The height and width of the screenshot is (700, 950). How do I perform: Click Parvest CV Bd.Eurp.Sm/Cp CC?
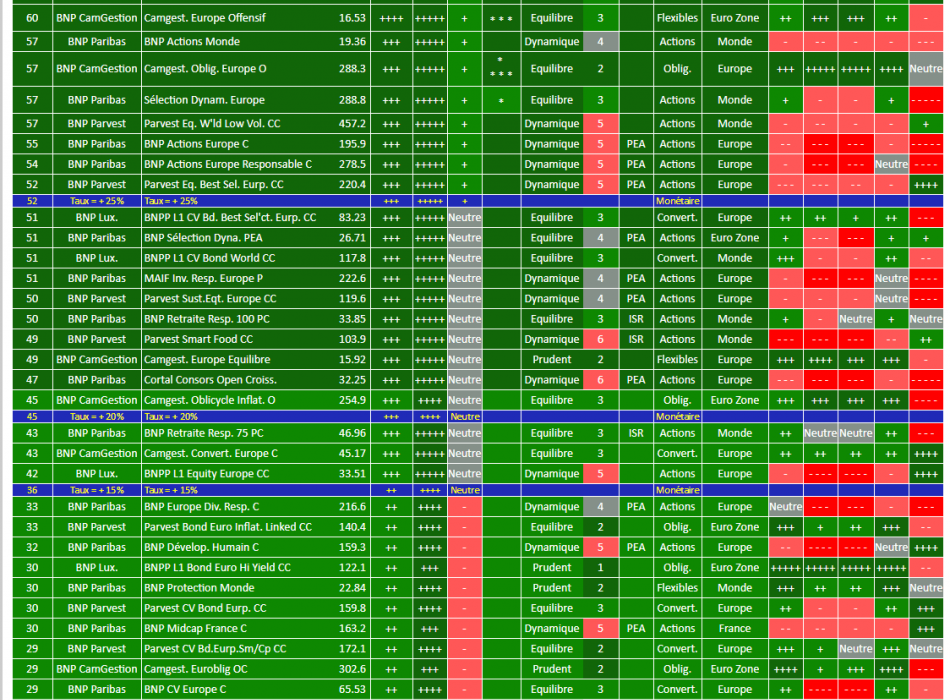[x=215, y=649]
